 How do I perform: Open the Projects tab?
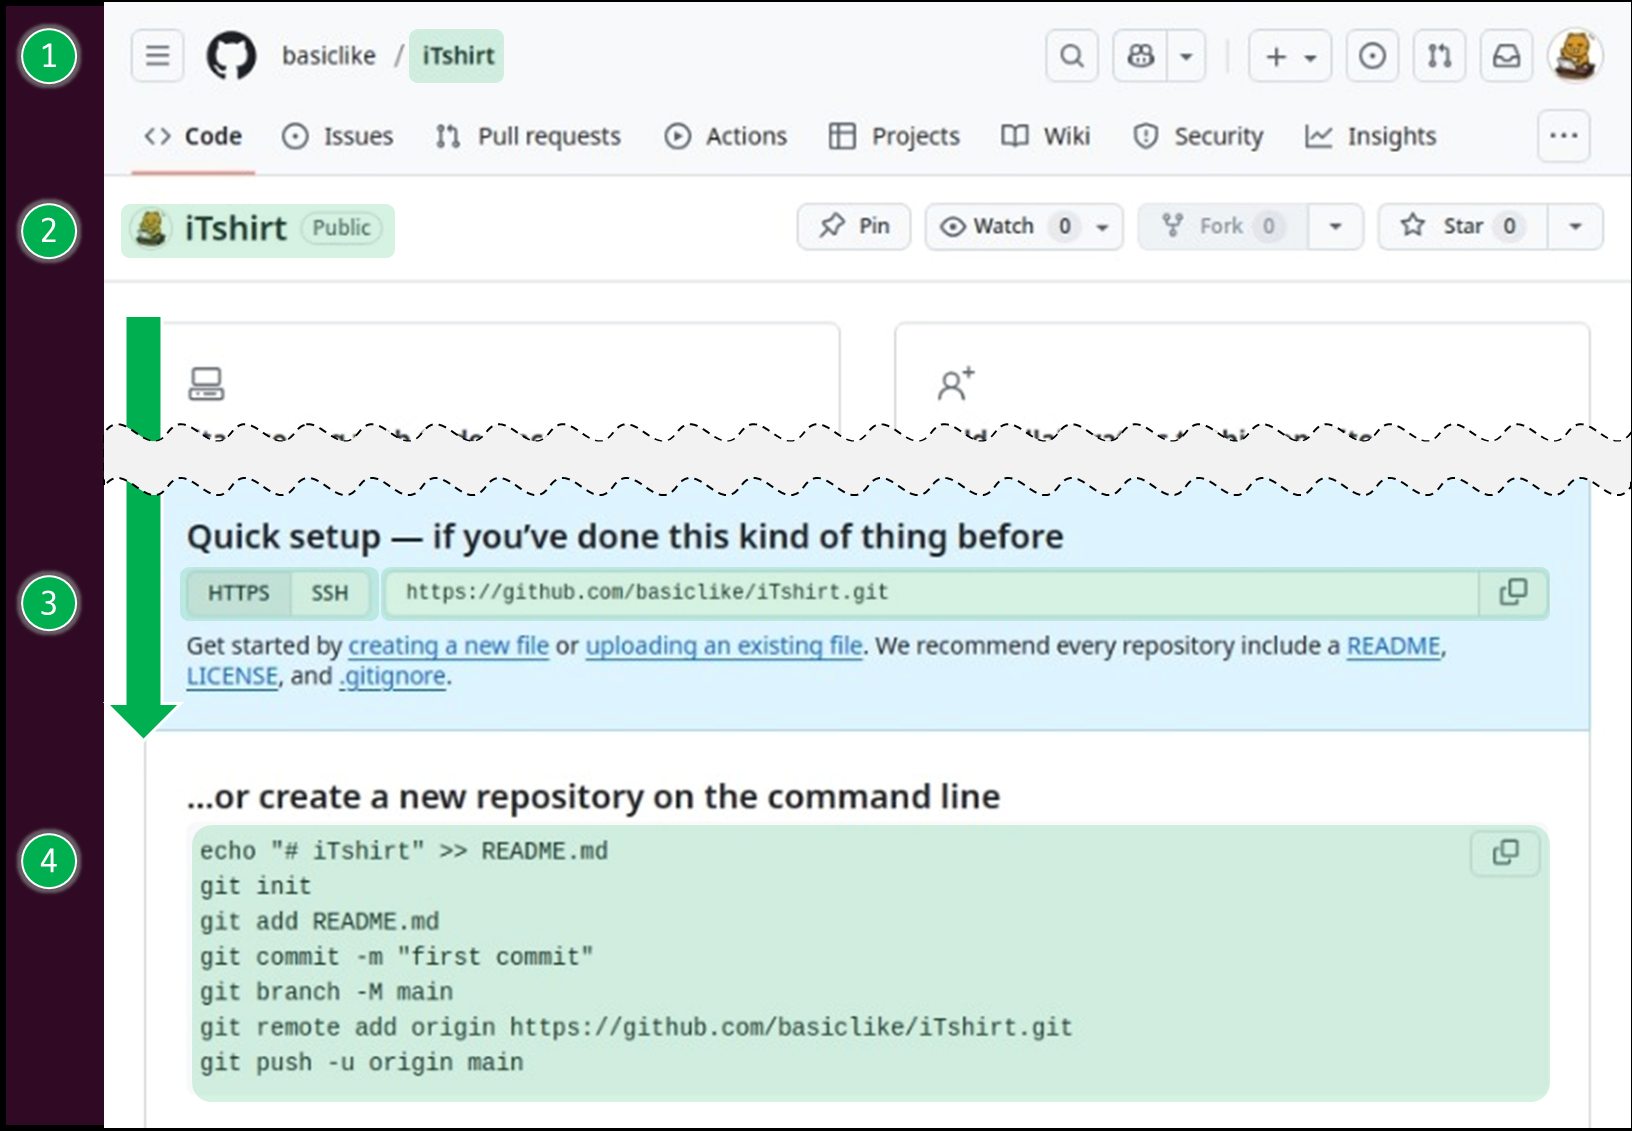(x=894, y=136)
